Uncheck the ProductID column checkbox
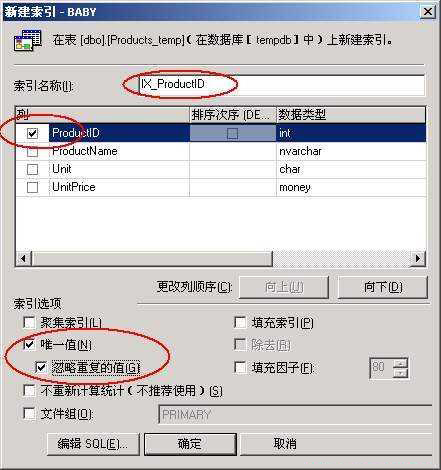The width and height of the screenshot is (441, 470). click(x=32, y=133)
